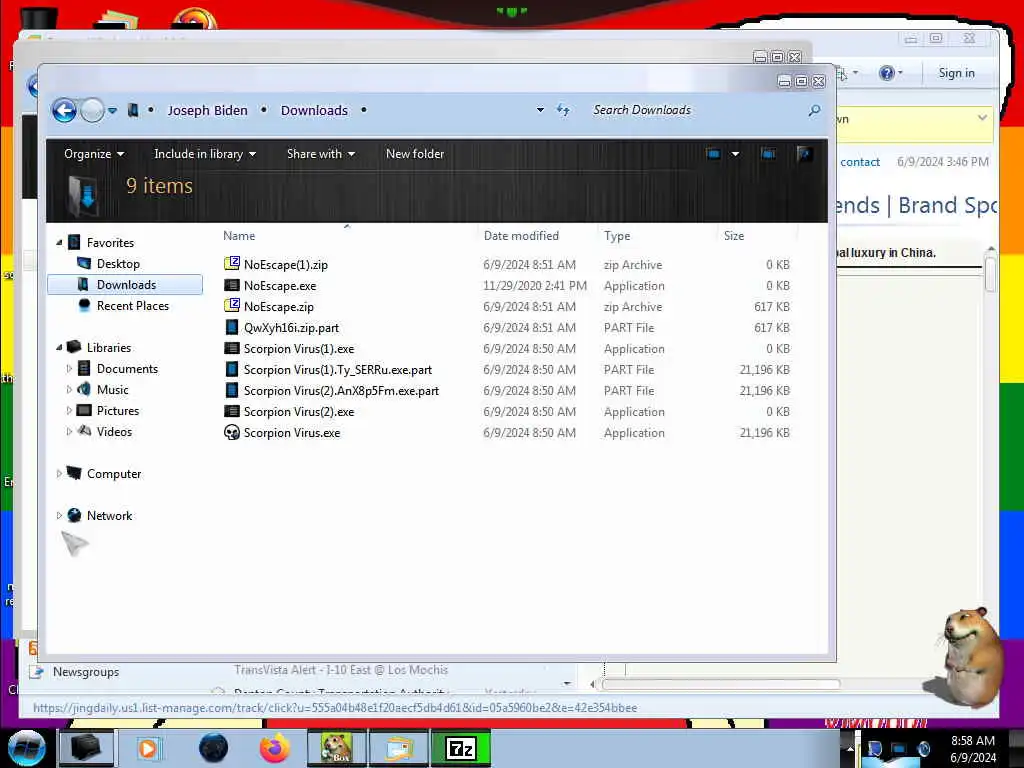The height and width of the screenshot is (768, 1024).
Task: Click the Network globe icon
Action: pyautogui.click(x=74, y=515)
